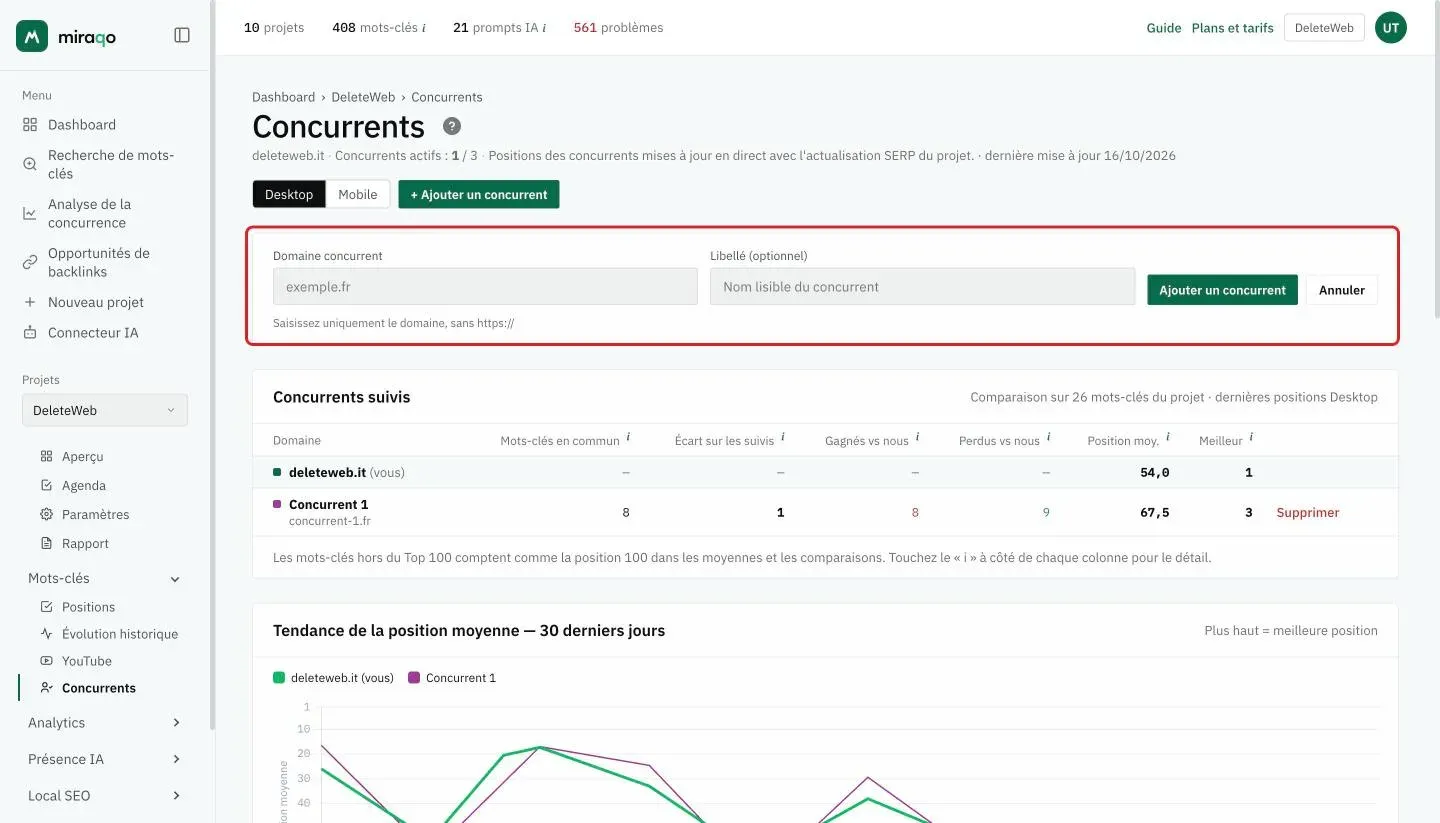Expand the Analytics section

point(104,723)
